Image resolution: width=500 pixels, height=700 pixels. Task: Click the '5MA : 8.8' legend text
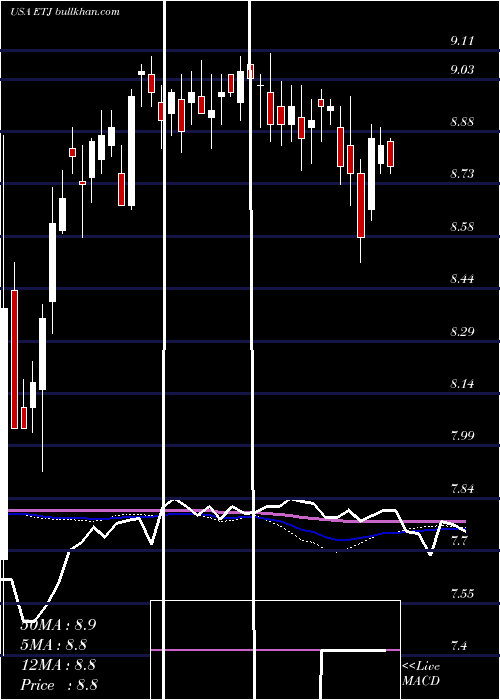pyautogui.click(x=54, y=645)
